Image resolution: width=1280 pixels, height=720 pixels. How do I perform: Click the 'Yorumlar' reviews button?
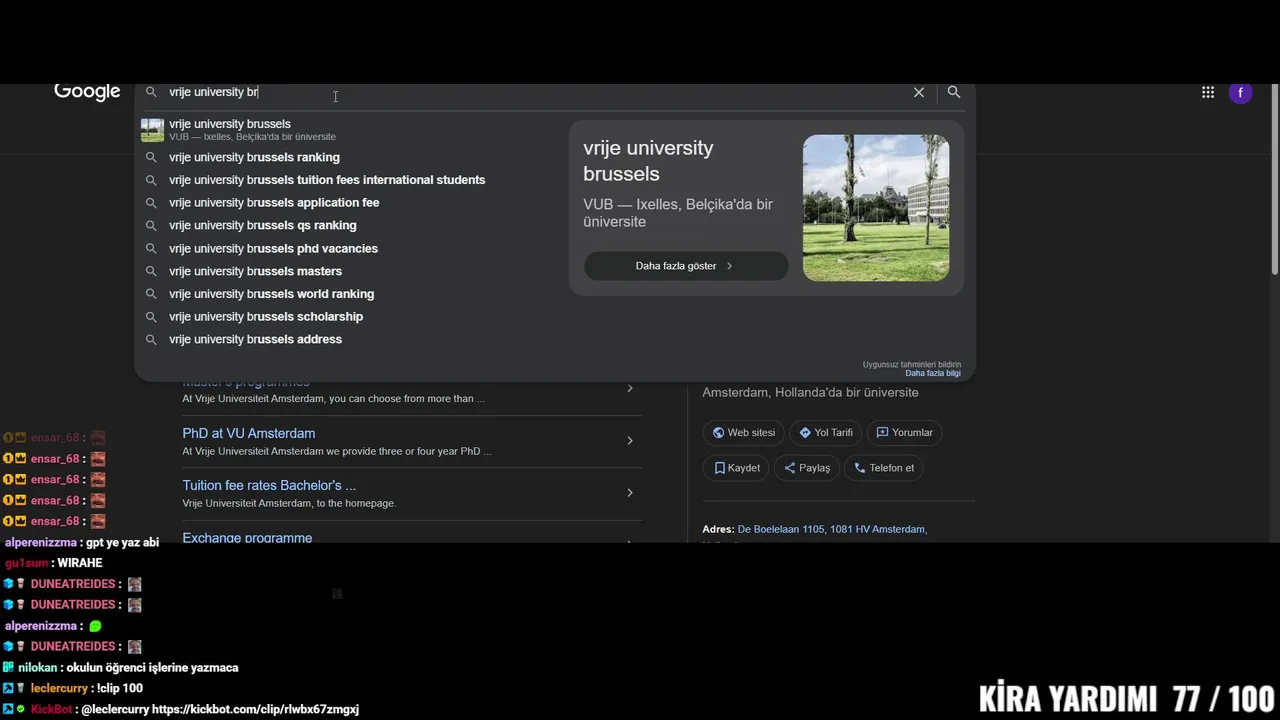coord(904,433)
